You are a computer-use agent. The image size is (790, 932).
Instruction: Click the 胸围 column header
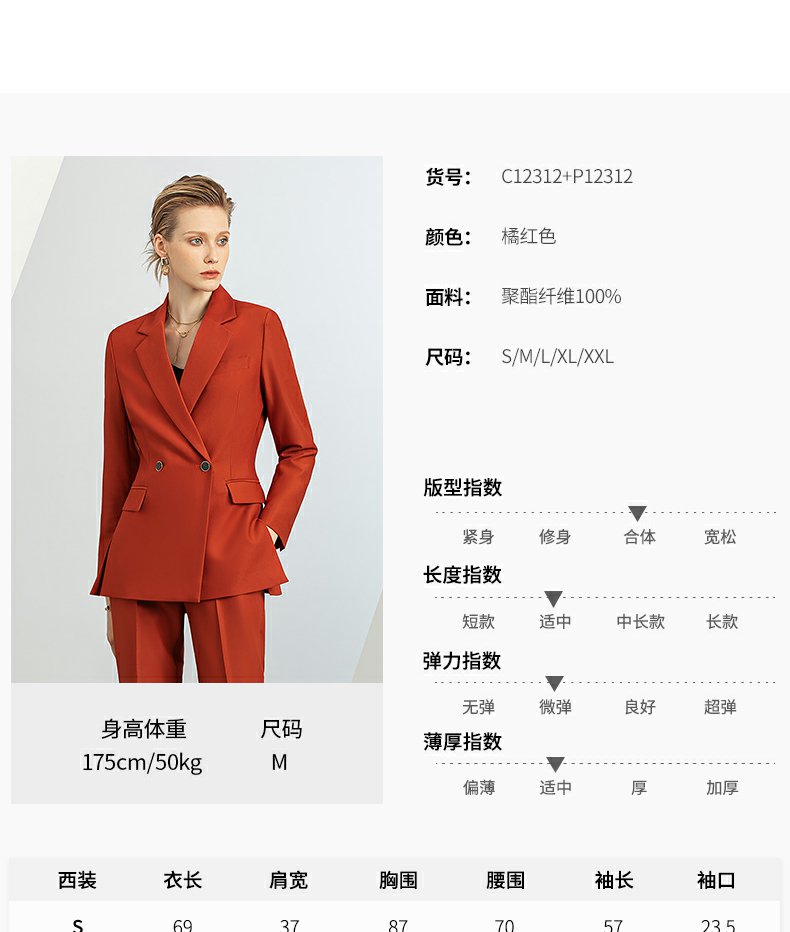click(x=398, y=880)
